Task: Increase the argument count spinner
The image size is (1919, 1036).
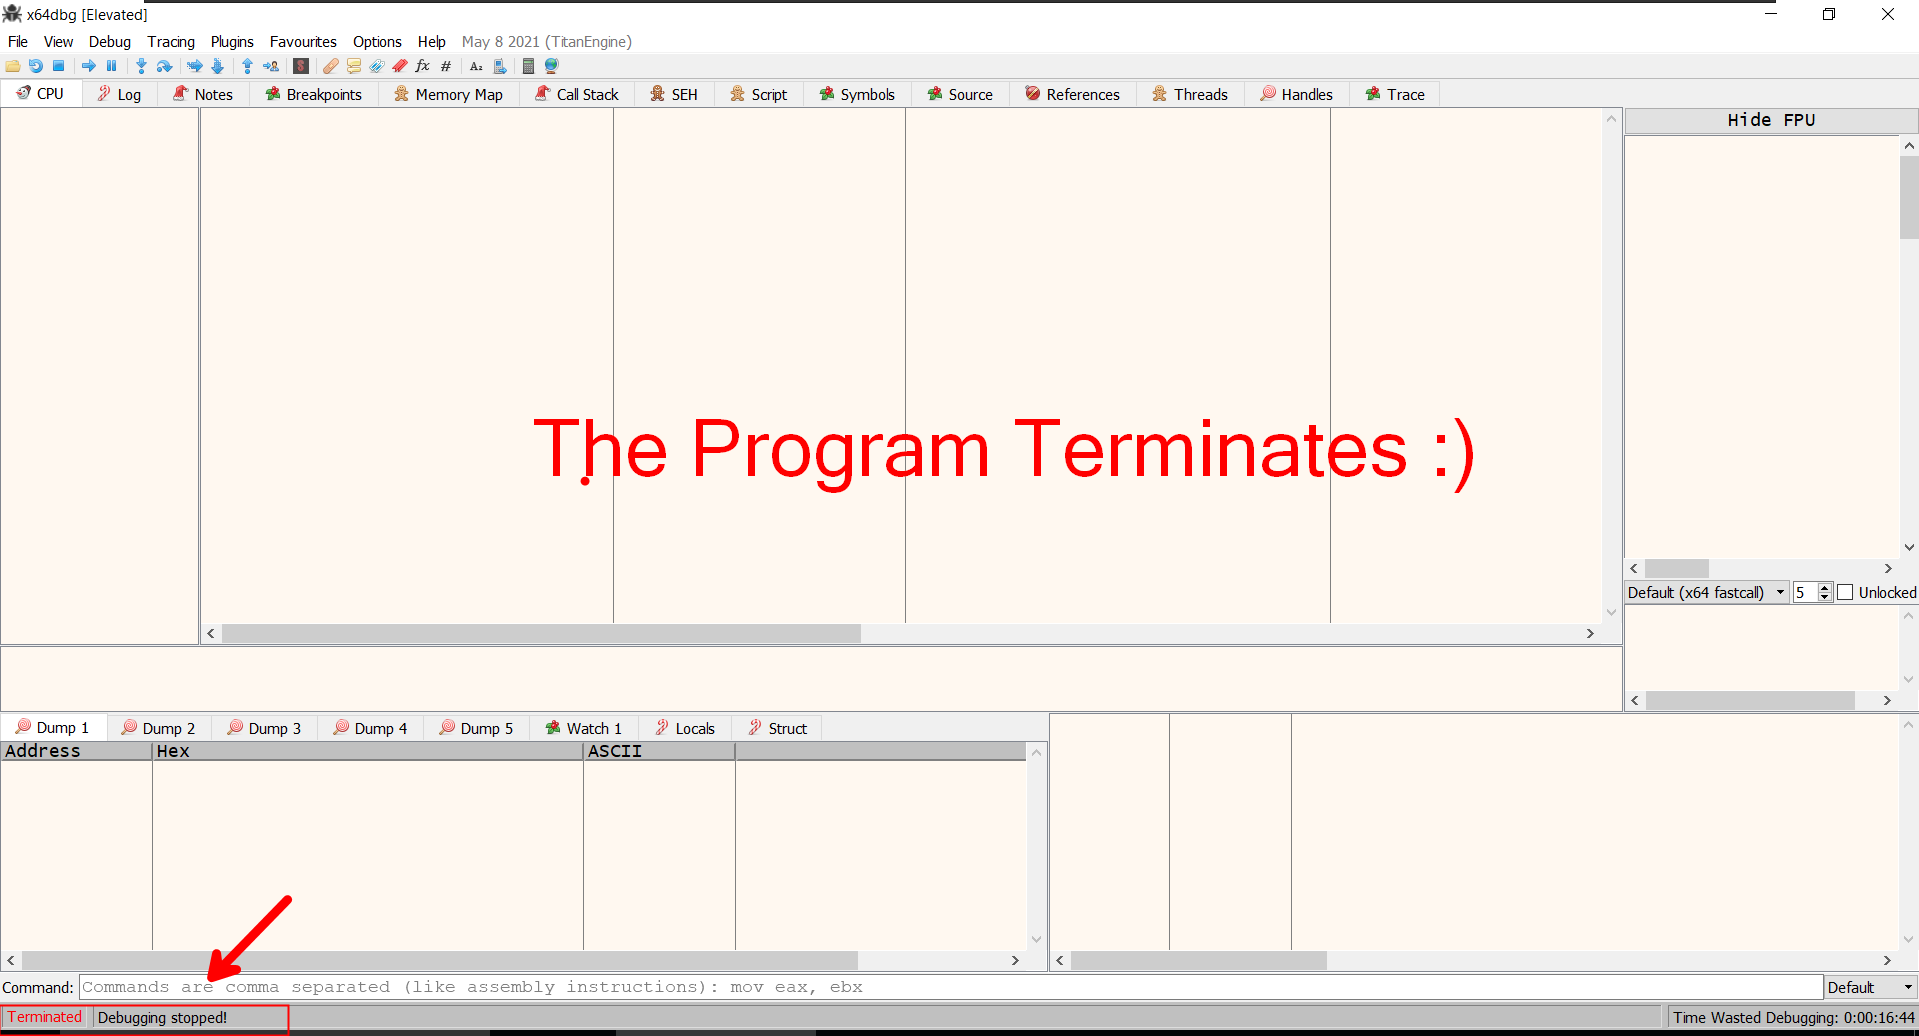Action: tap(1825, 588)
